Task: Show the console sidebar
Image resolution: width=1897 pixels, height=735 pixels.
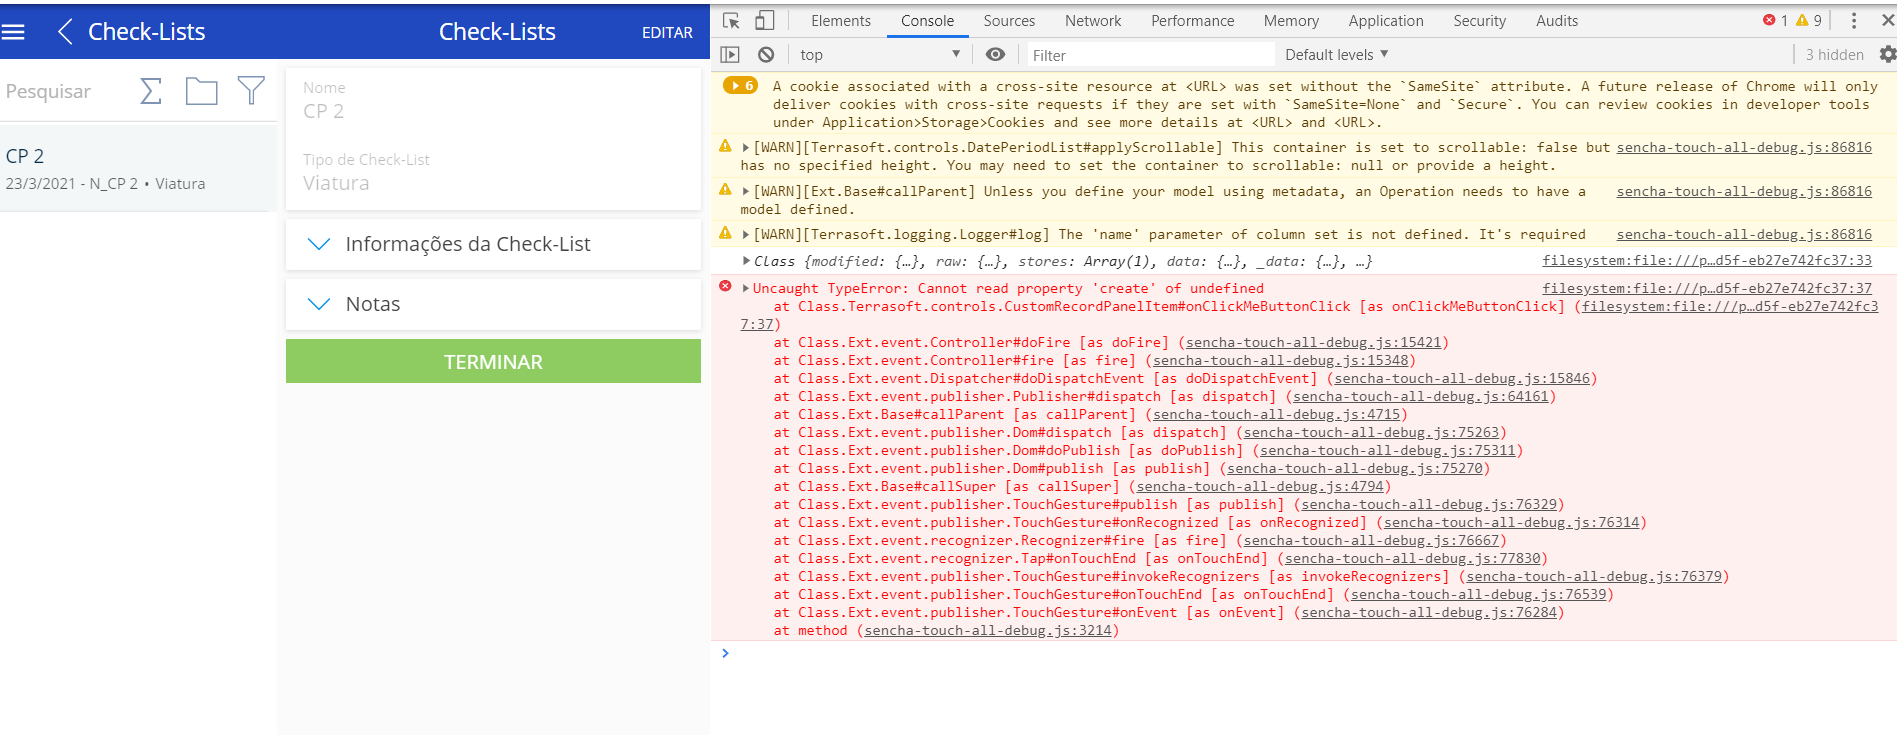Action: (x=730, y=54)
